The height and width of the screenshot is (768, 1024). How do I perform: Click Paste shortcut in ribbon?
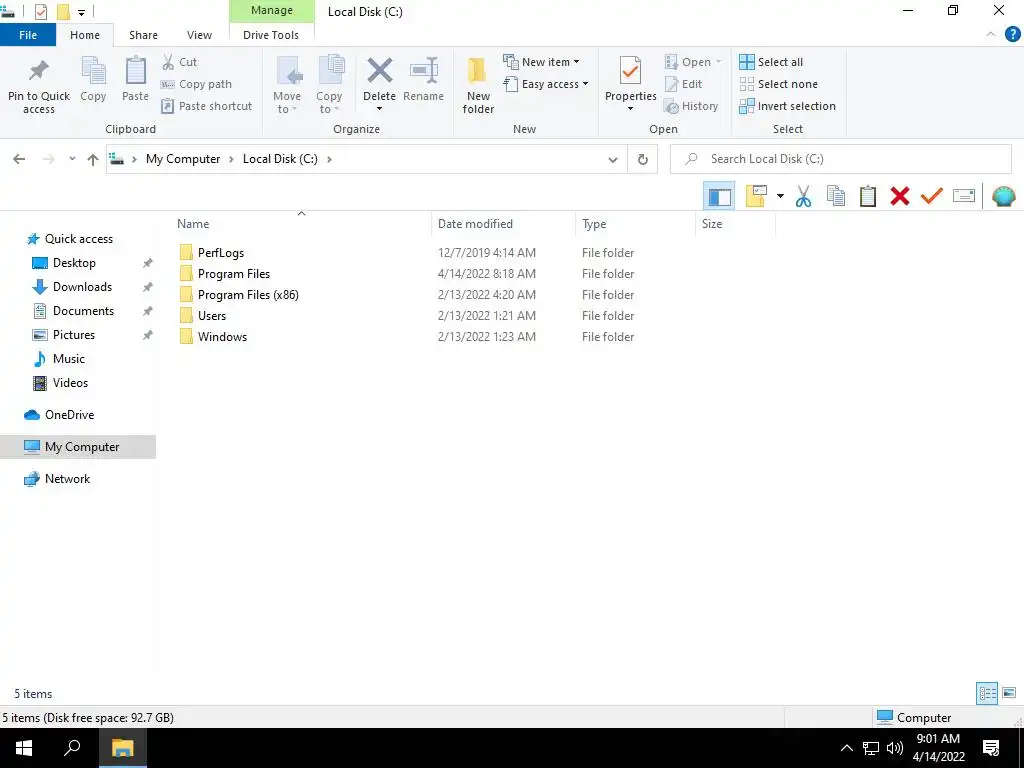point(207,106)
